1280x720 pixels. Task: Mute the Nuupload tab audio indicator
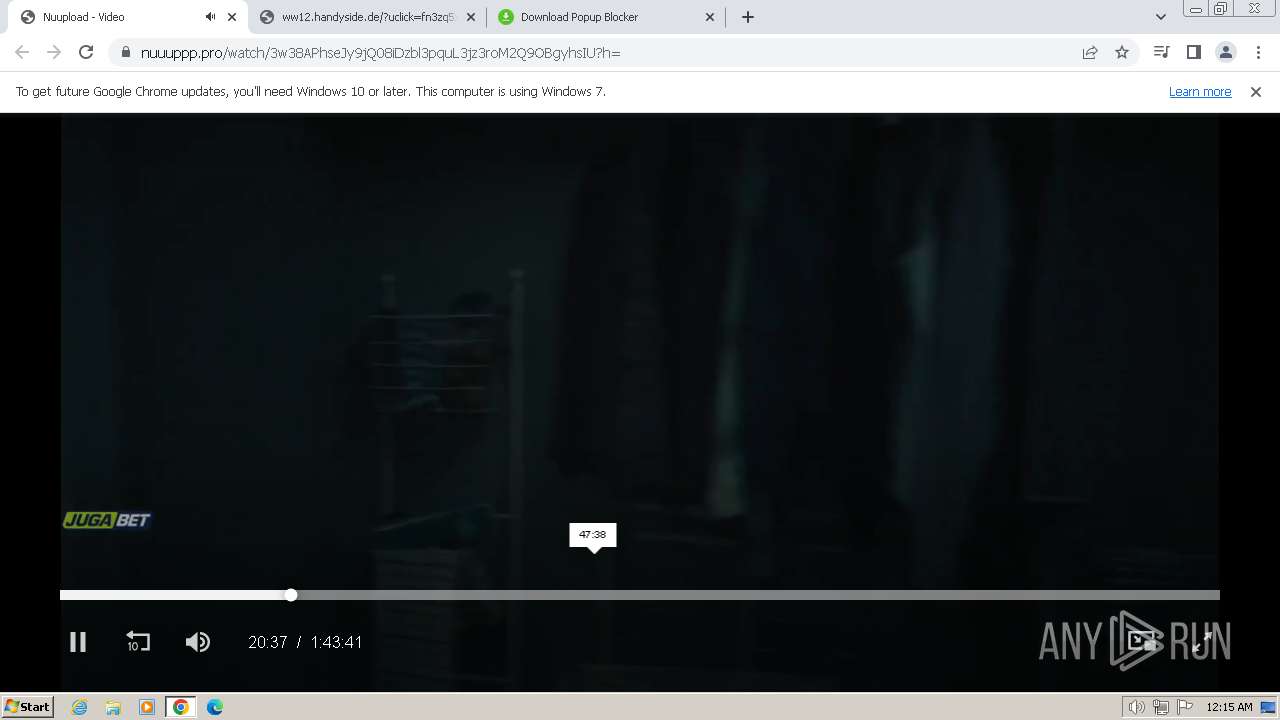point(210,17)
